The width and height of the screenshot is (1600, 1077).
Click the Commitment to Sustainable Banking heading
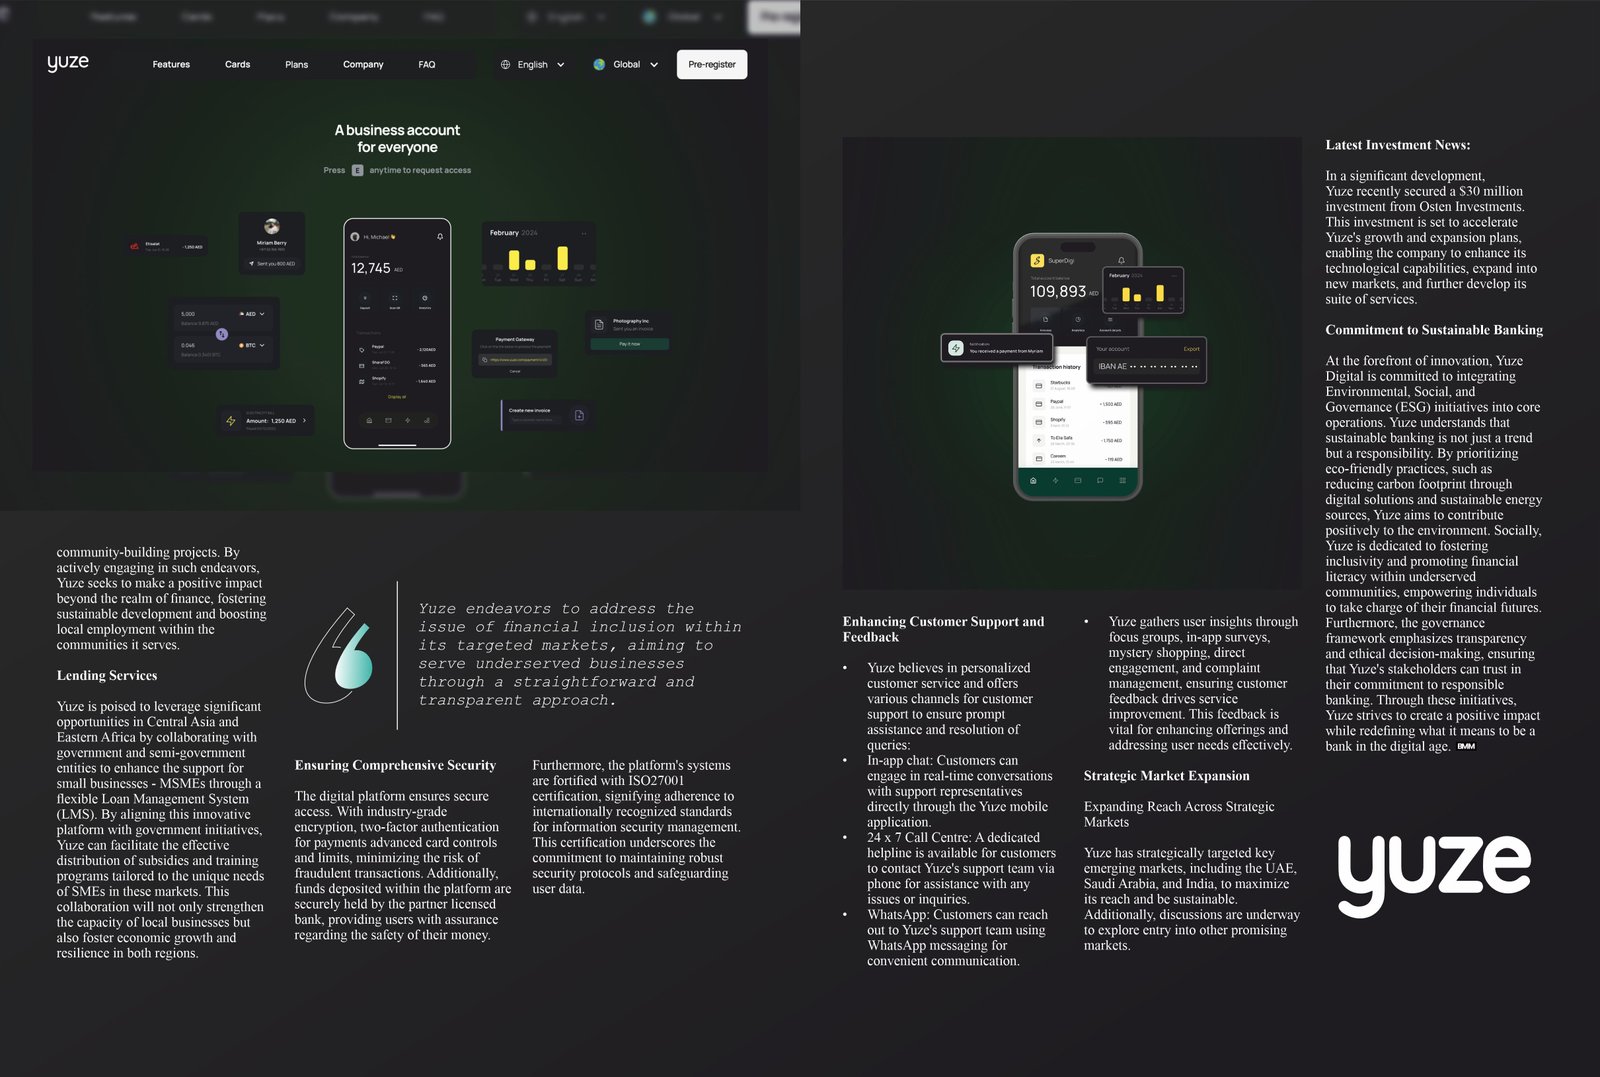[x=1434, y=330]
